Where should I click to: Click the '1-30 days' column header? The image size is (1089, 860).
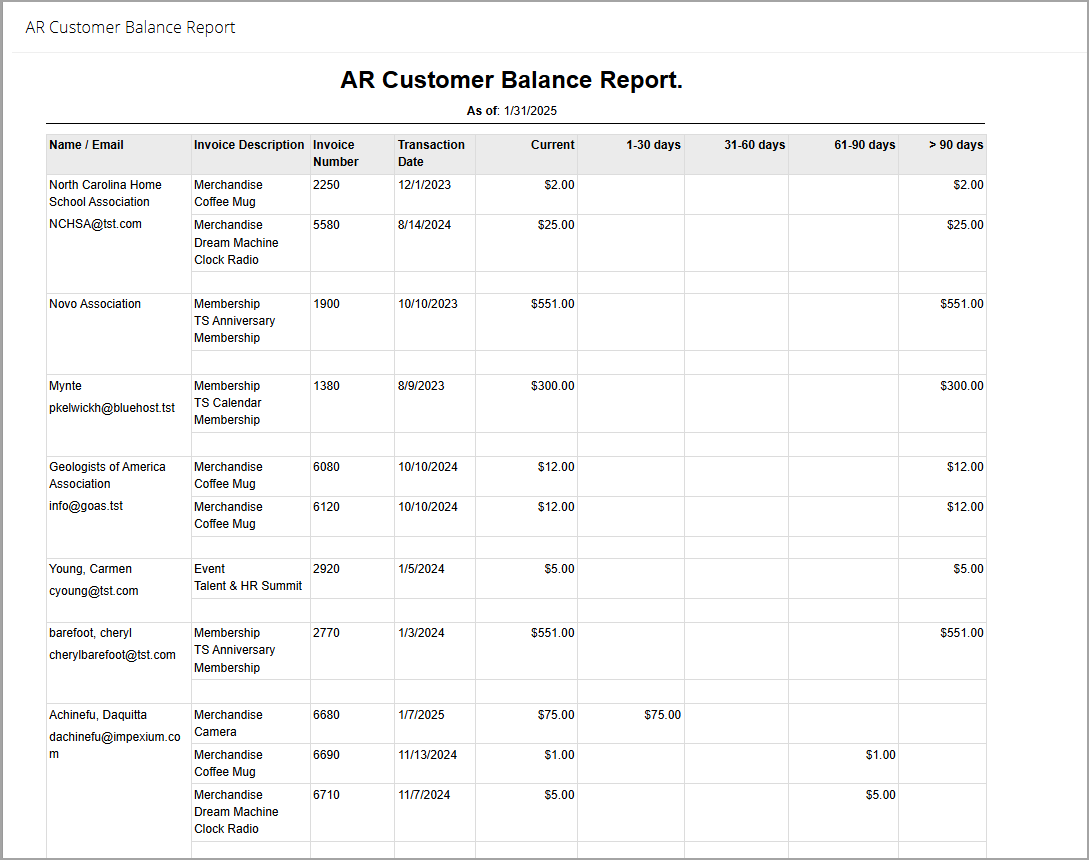[653, 144]
